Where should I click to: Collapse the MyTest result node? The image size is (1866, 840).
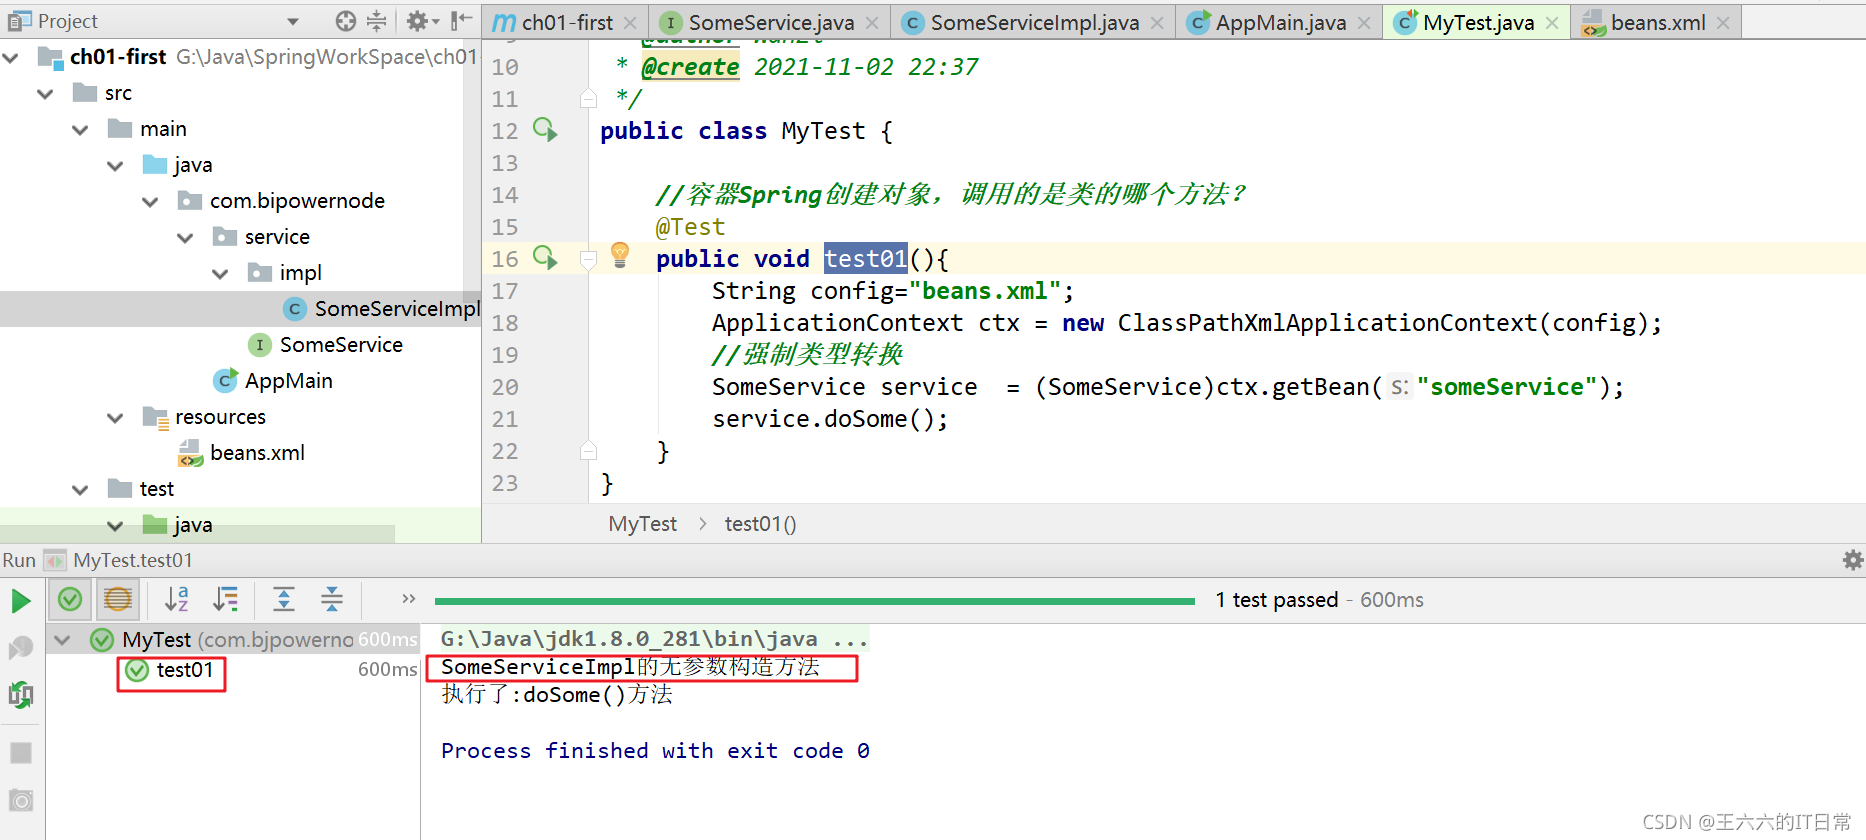coord(63,640)
